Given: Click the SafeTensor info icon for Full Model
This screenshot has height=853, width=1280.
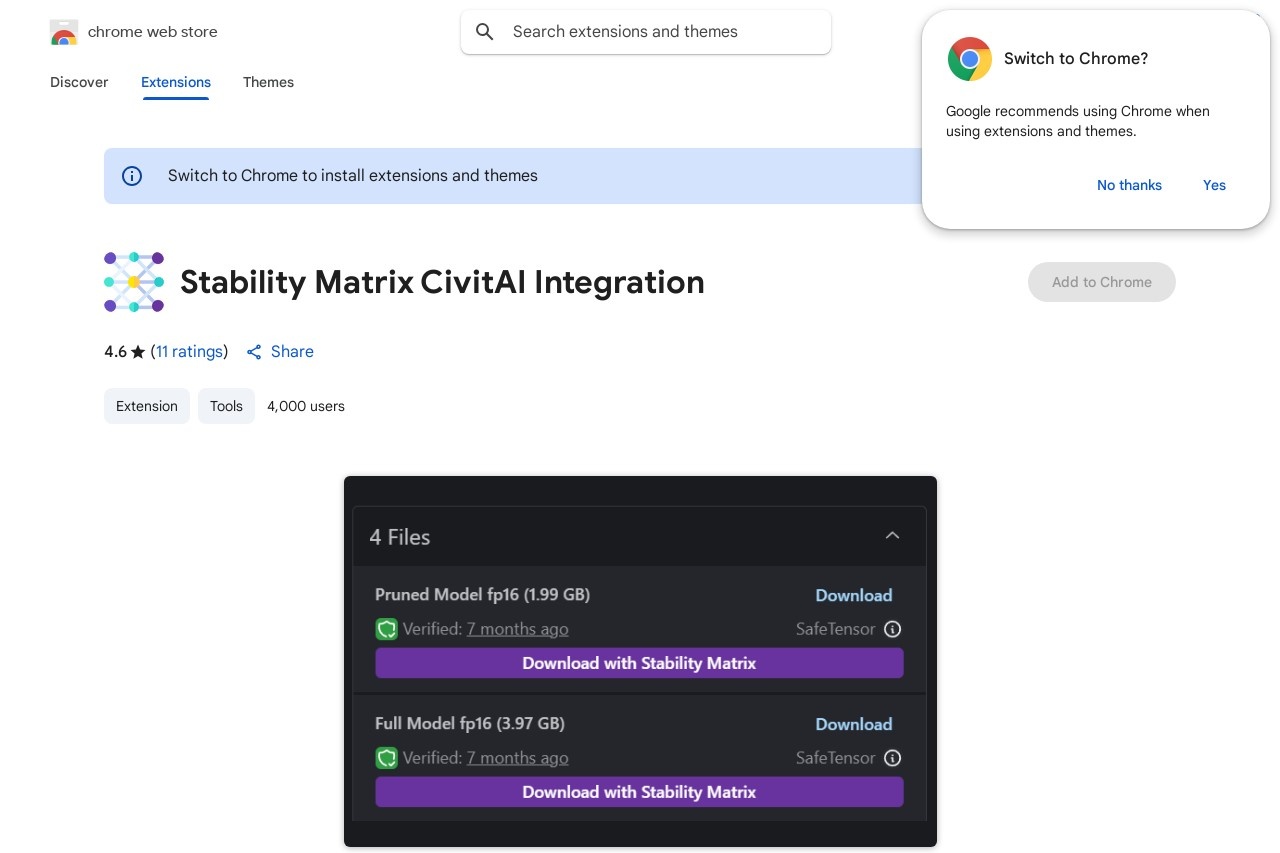Looking at the screenshot, I should pos(893,758).
